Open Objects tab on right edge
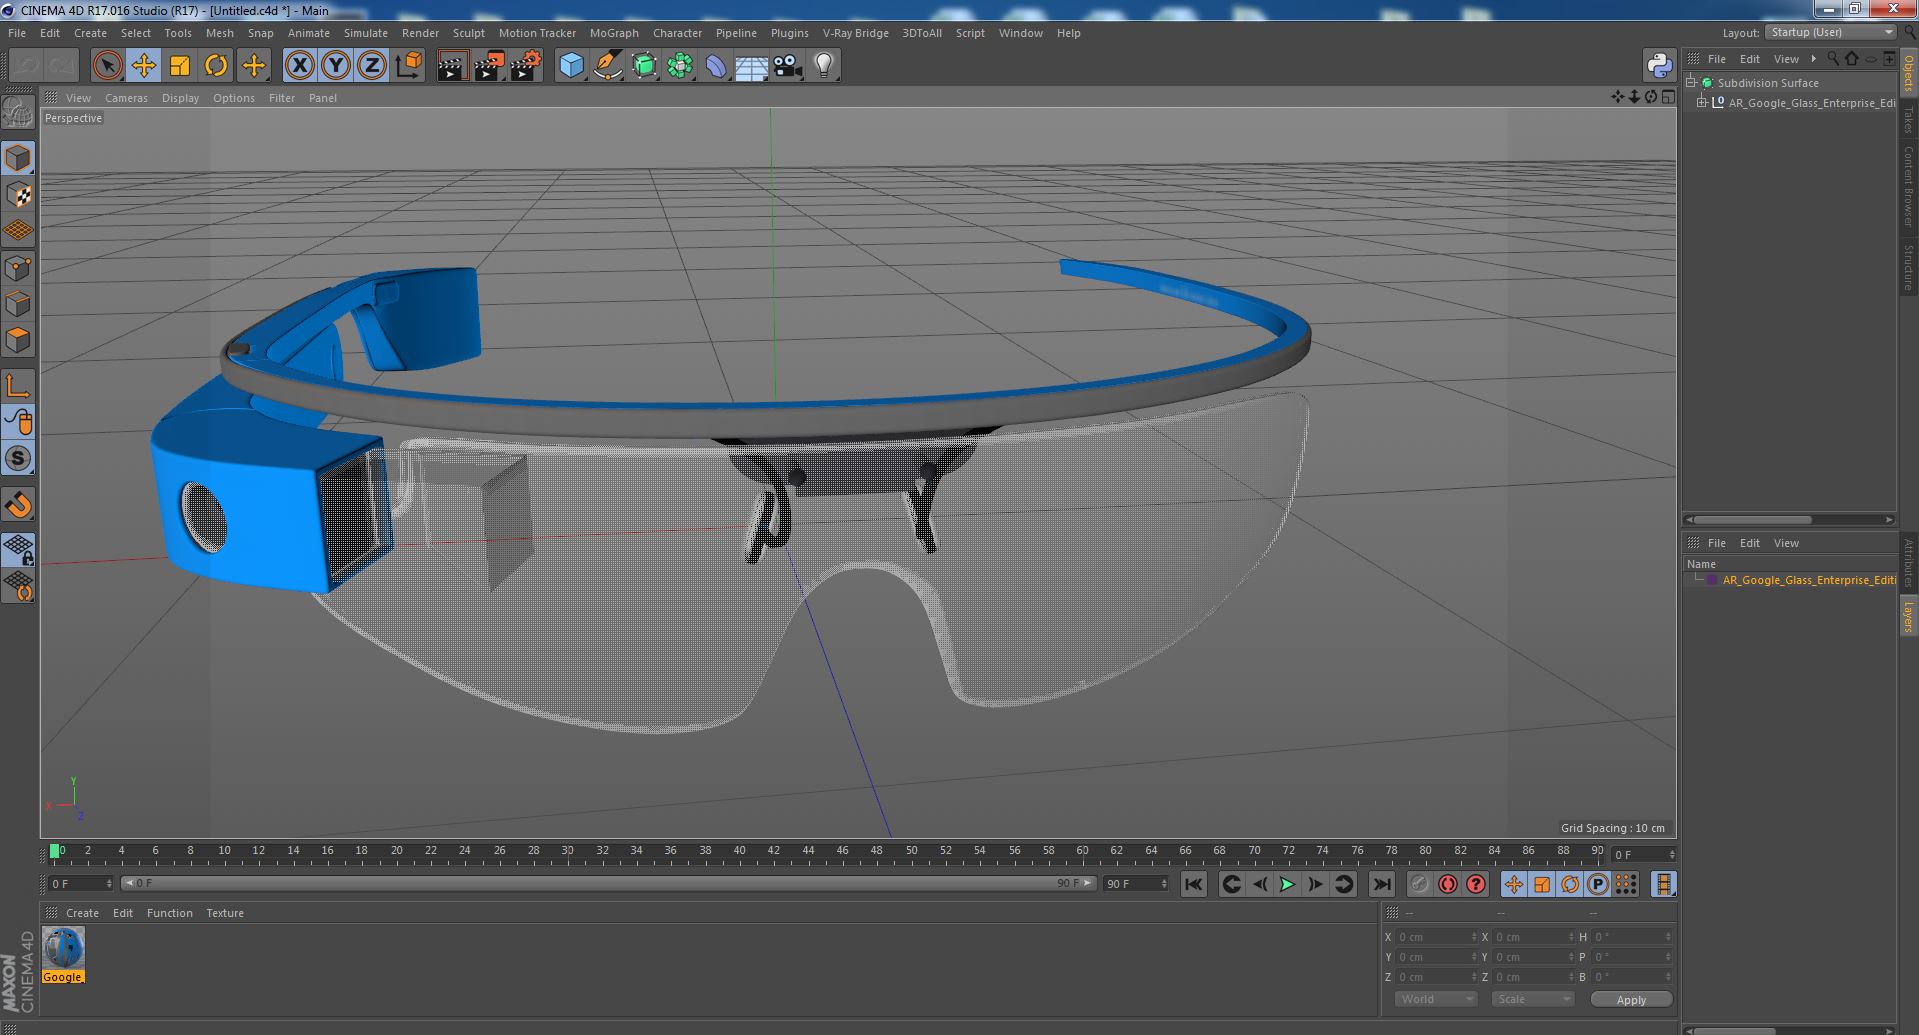 tap(1909, 74)
